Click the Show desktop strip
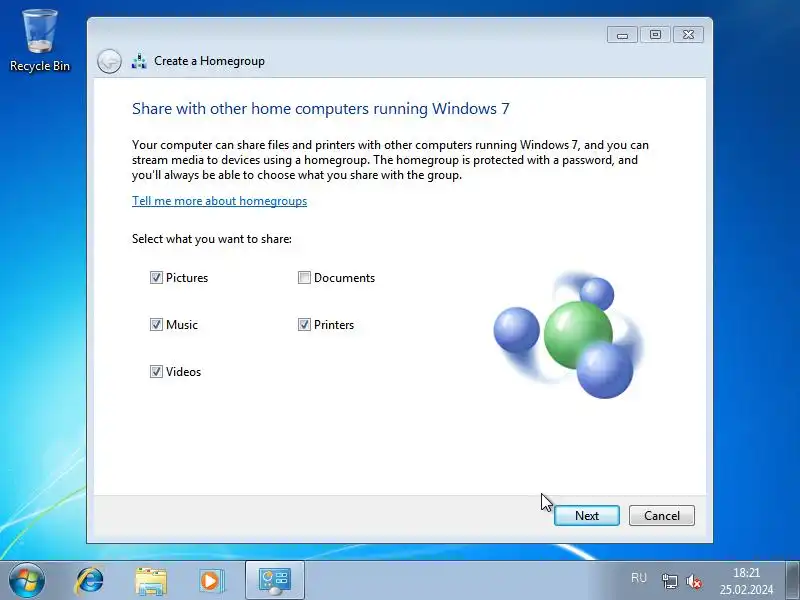The height and width of the screenshot is (600, 800). point(792,581)
